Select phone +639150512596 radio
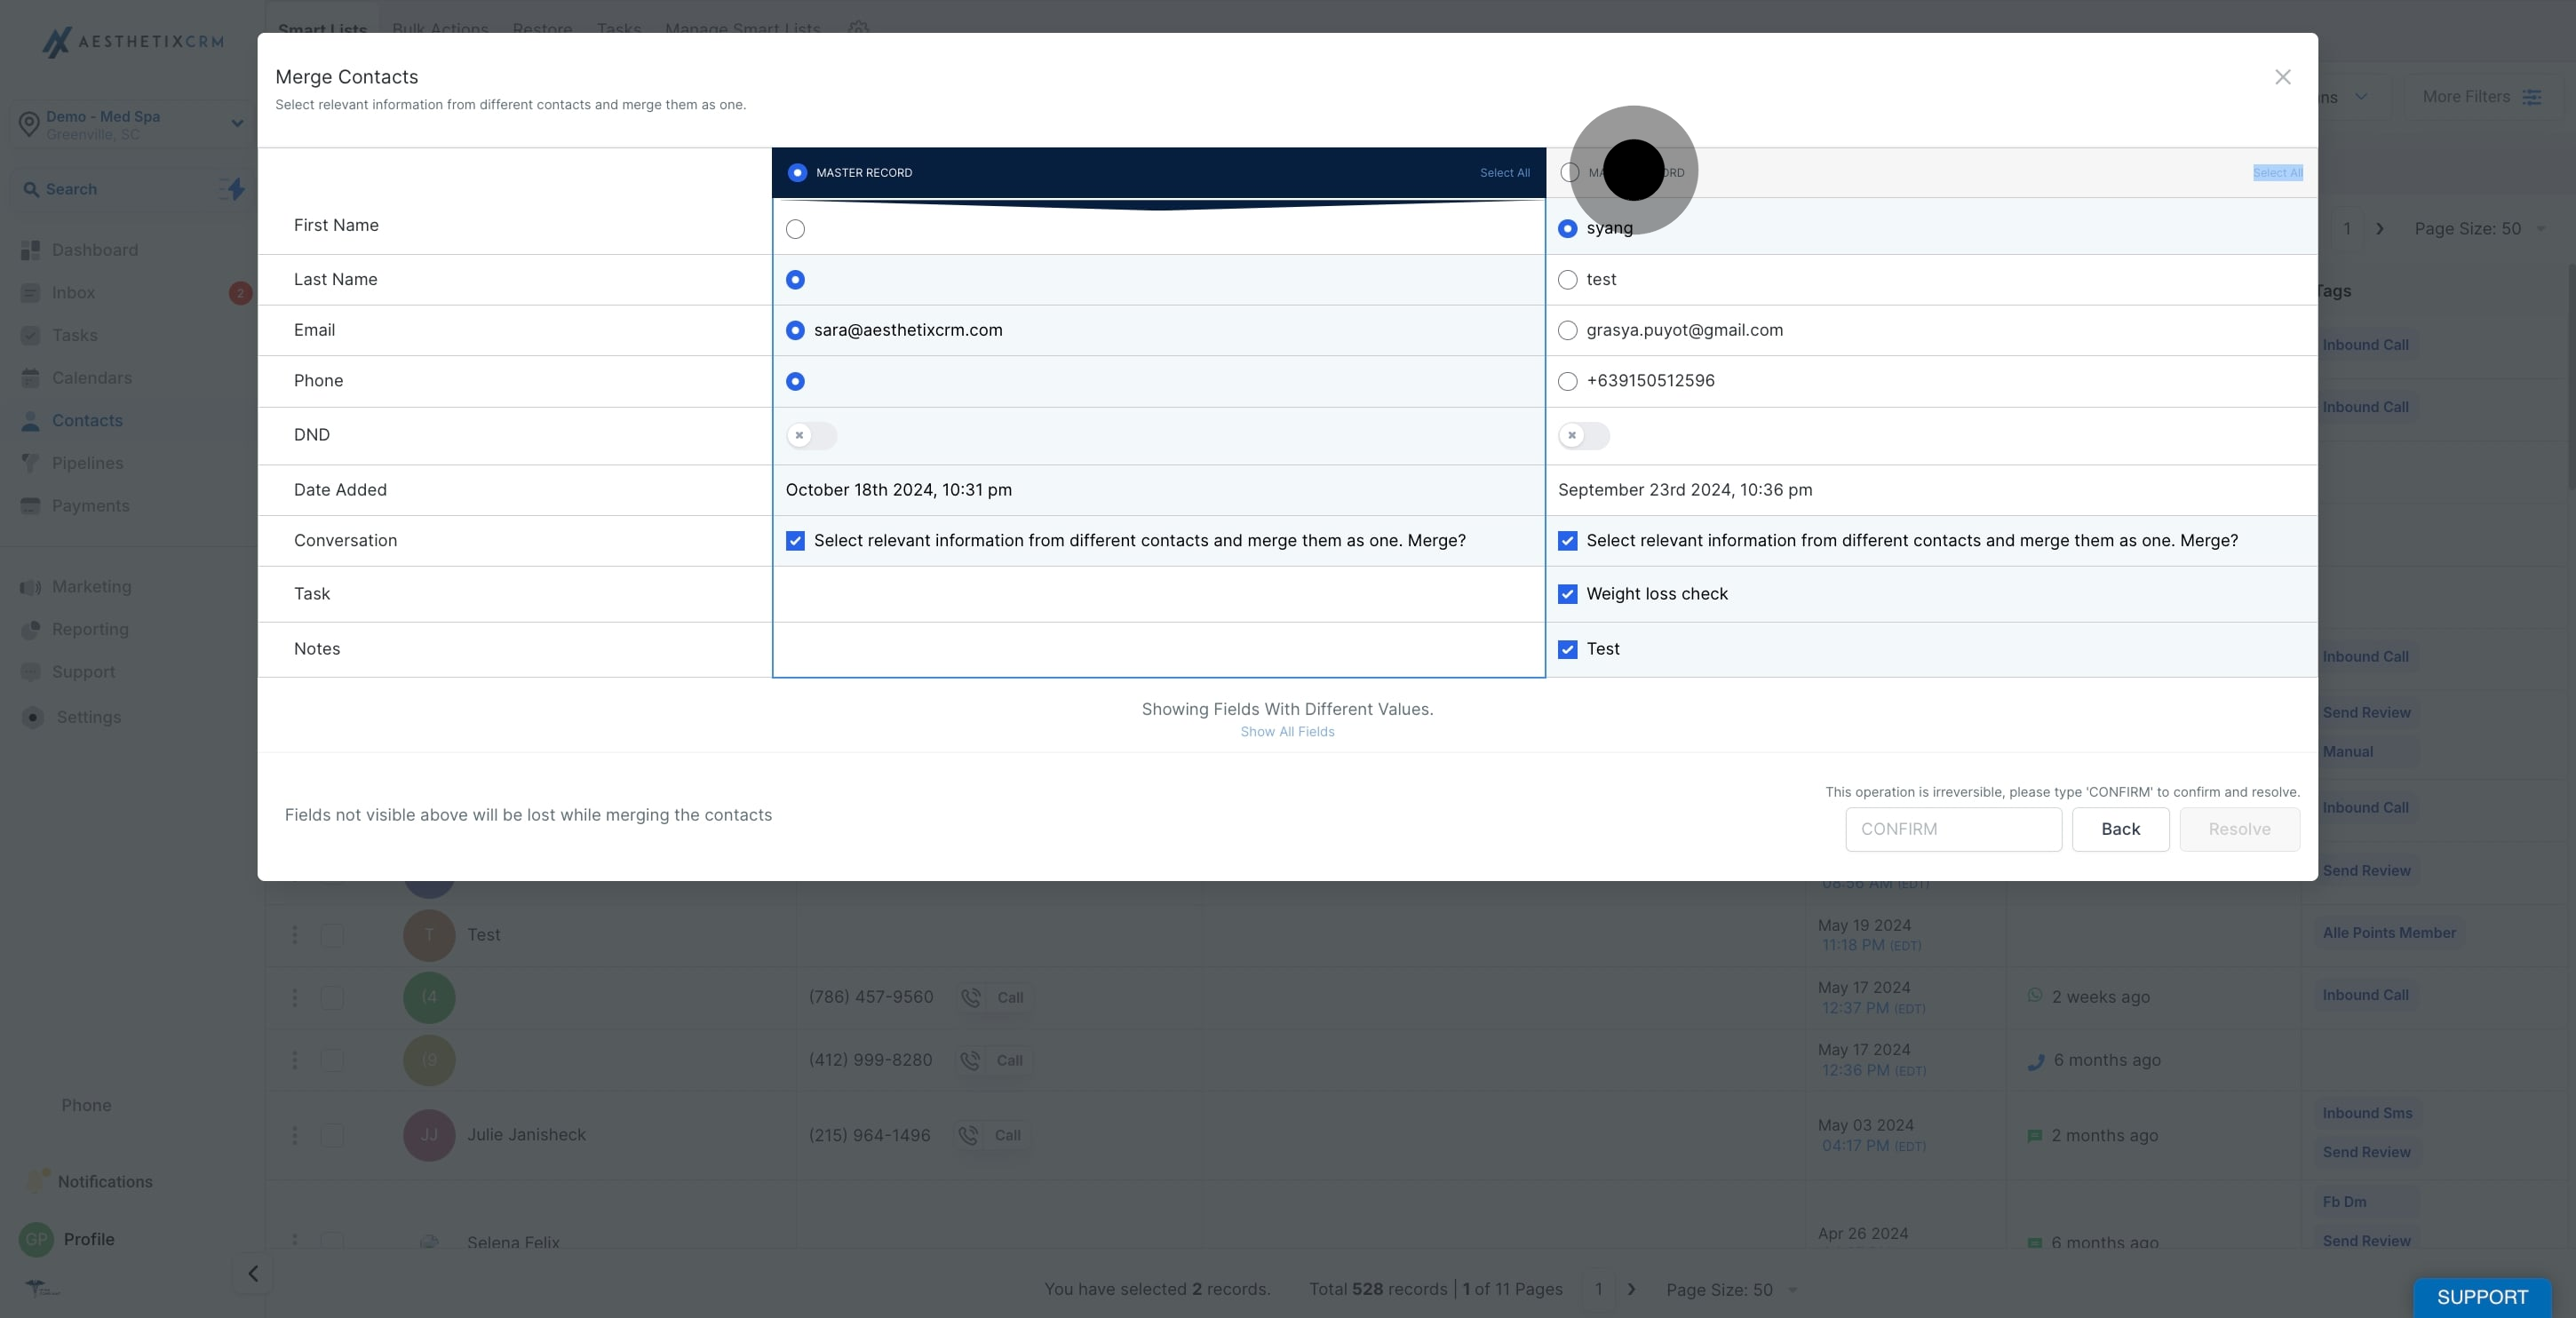The width and height of the screenshot is (2576, 1318). 1567,381
